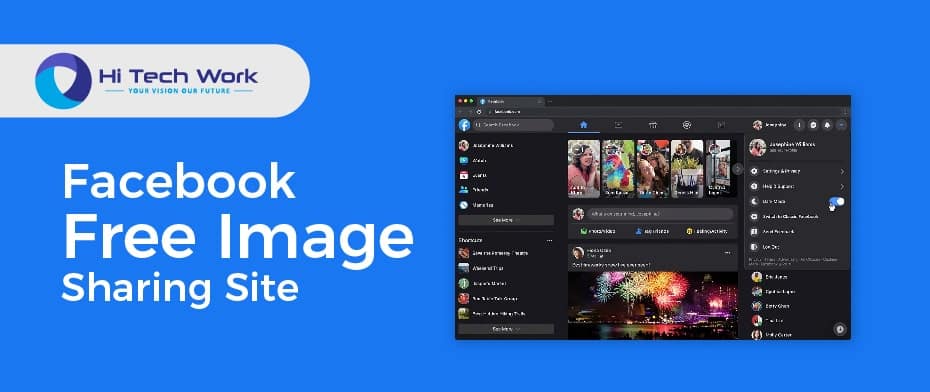Viewport: 930px width, 392px height.
Task: Expand See More below Memories
Action: (506, 220)
